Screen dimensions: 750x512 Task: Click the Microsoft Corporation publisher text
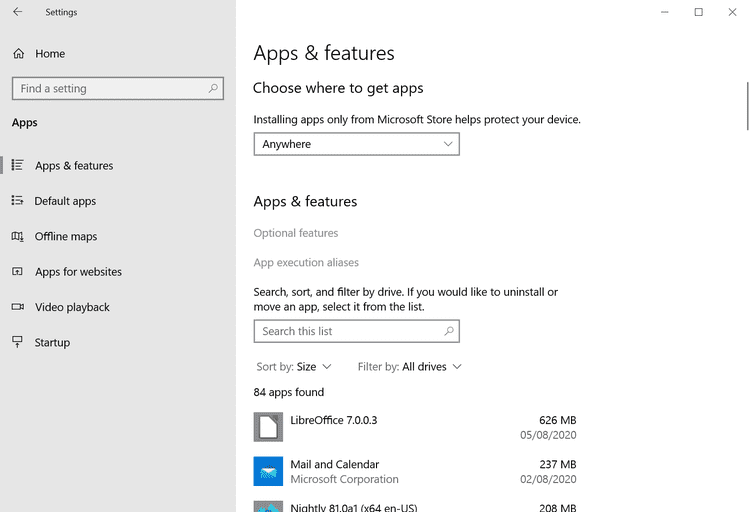(344, 479)
